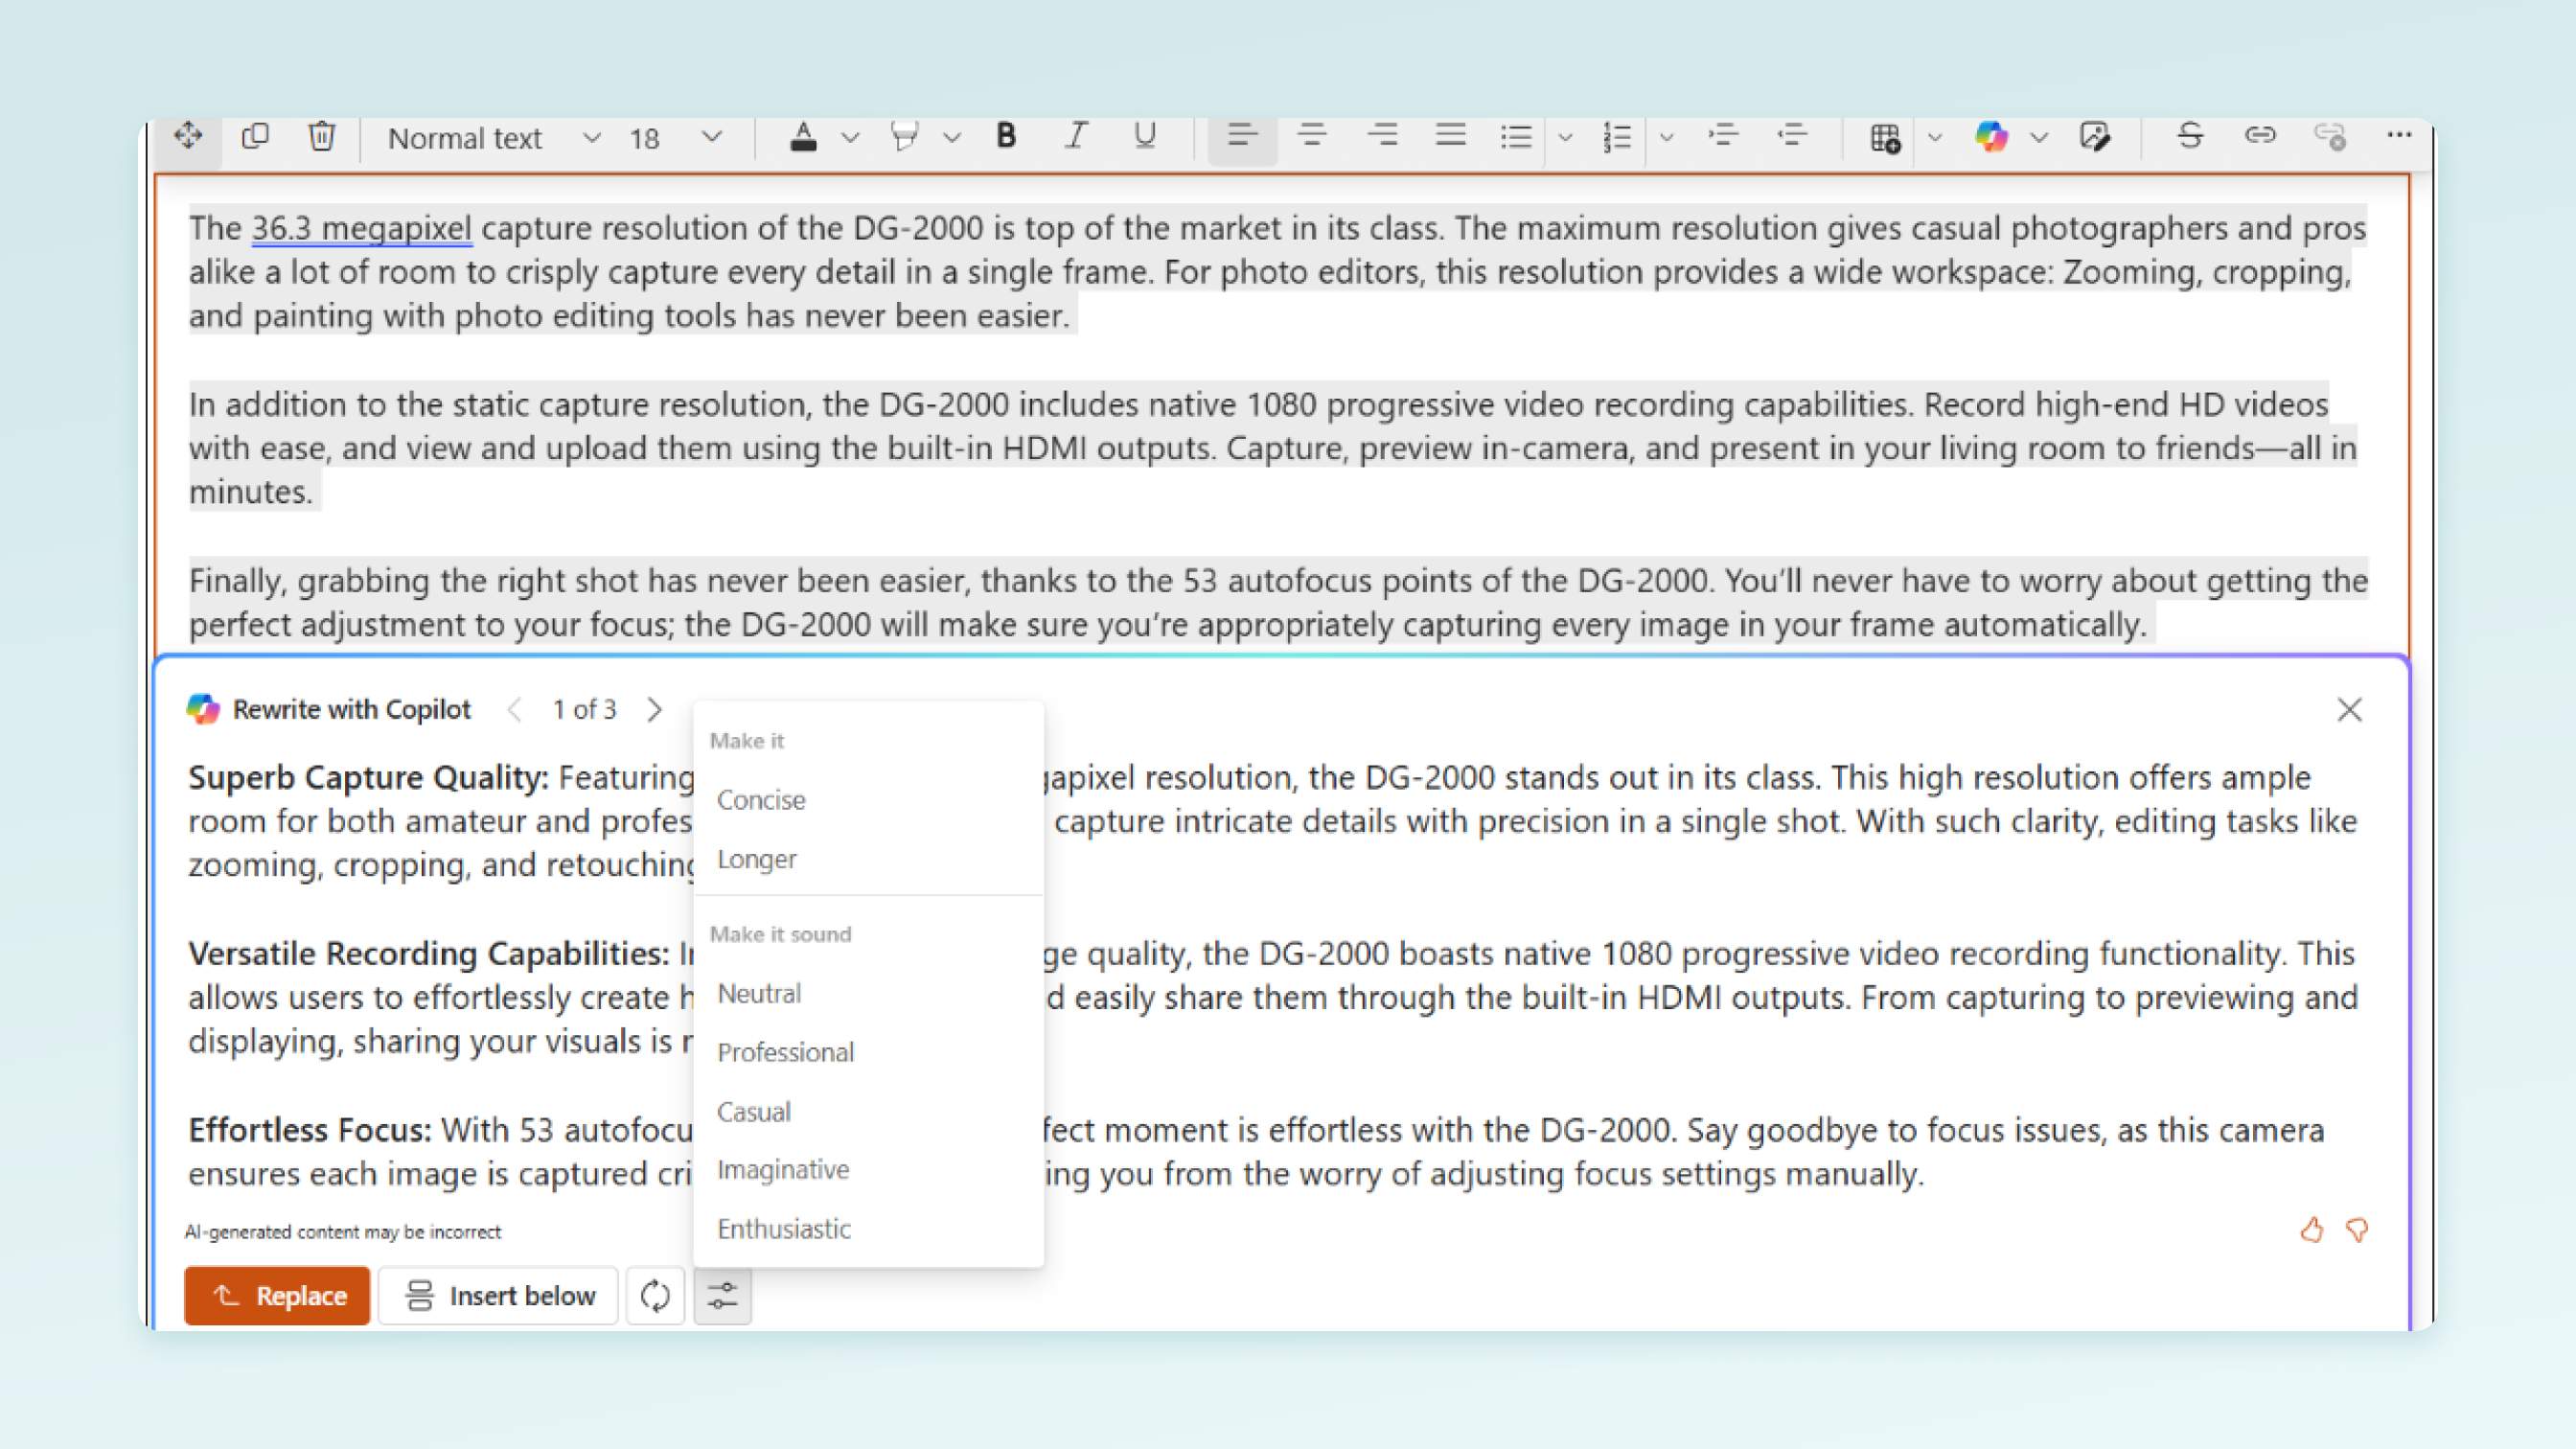Click the move handle icon in toolbar

(x=188, y=135)
